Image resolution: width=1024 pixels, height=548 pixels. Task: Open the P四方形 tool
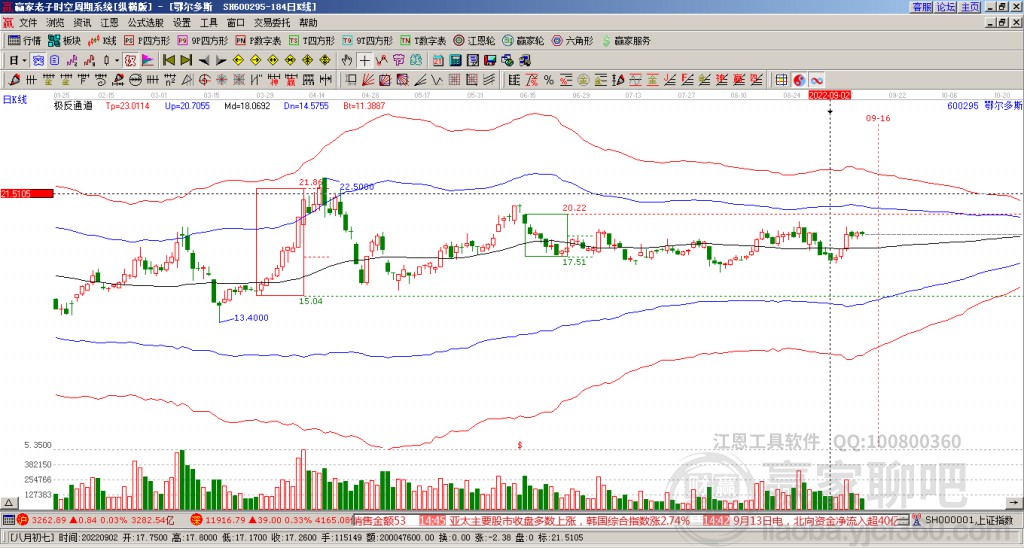pyautogui.click(x=147, y=40)
